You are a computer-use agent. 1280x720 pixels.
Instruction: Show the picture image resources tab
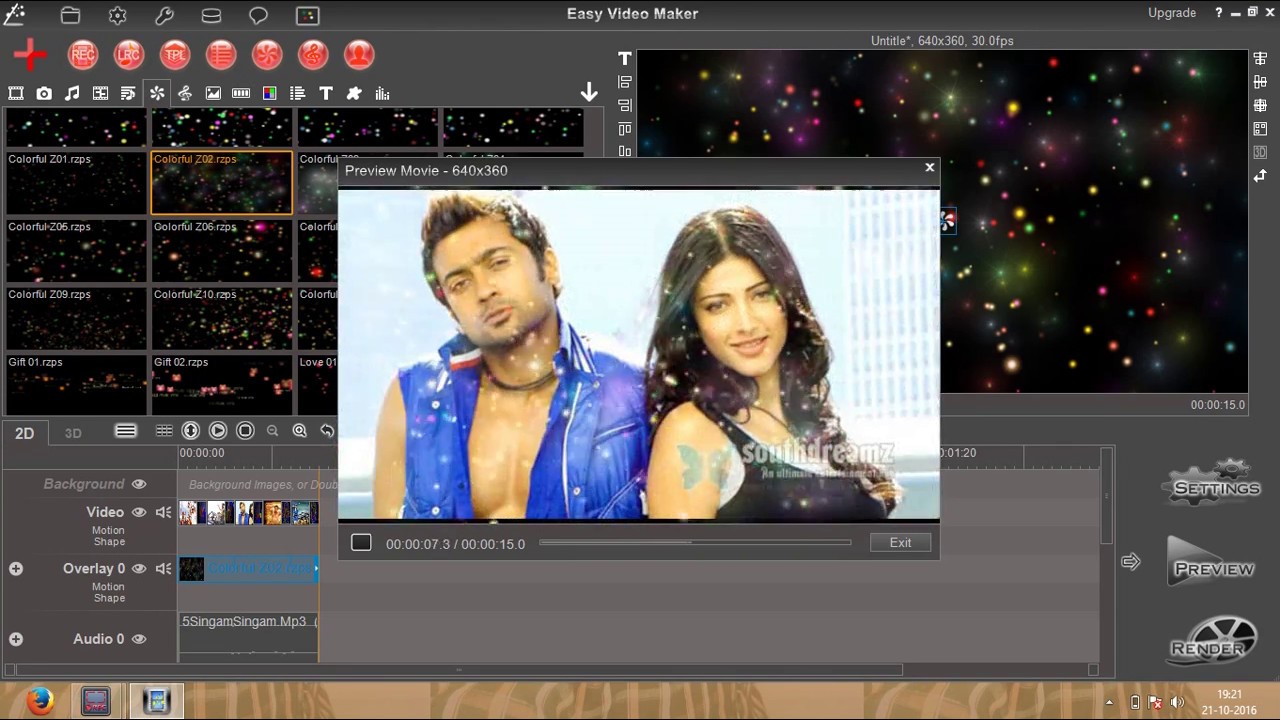pos(213,93)
